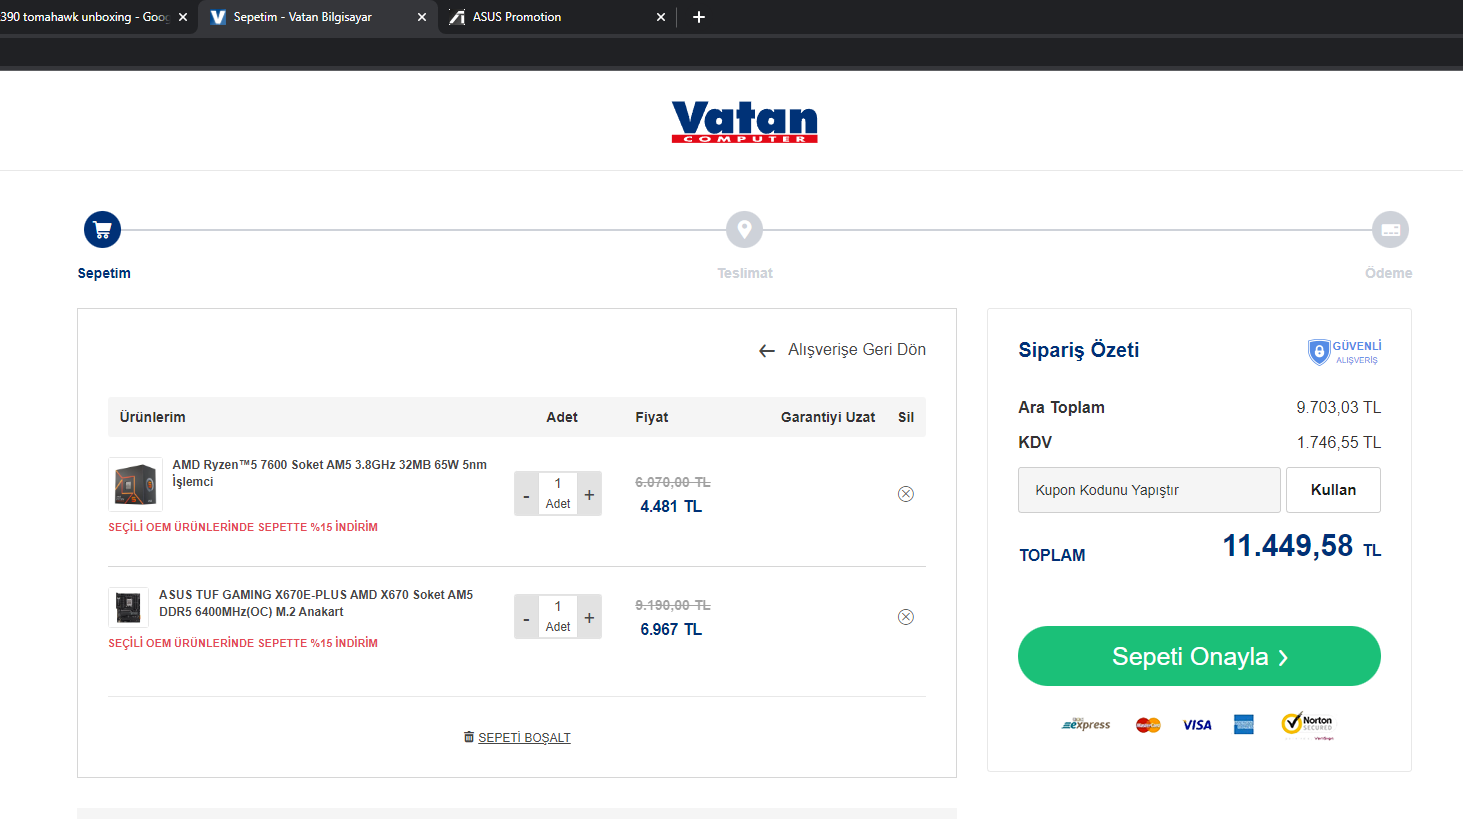
Task: Close the ASUS Promotion tab
Action: [x=661, y=17]
